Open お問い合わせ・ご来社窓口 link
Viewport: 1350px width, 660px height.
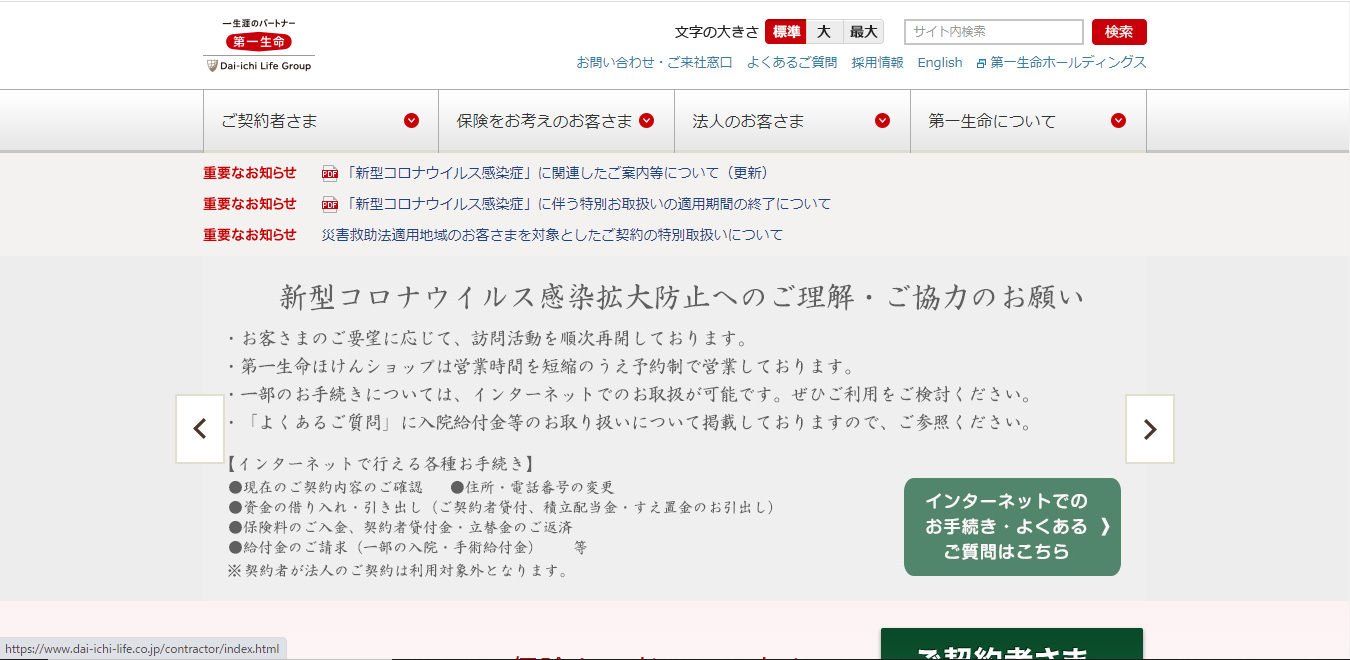(654, 62)
